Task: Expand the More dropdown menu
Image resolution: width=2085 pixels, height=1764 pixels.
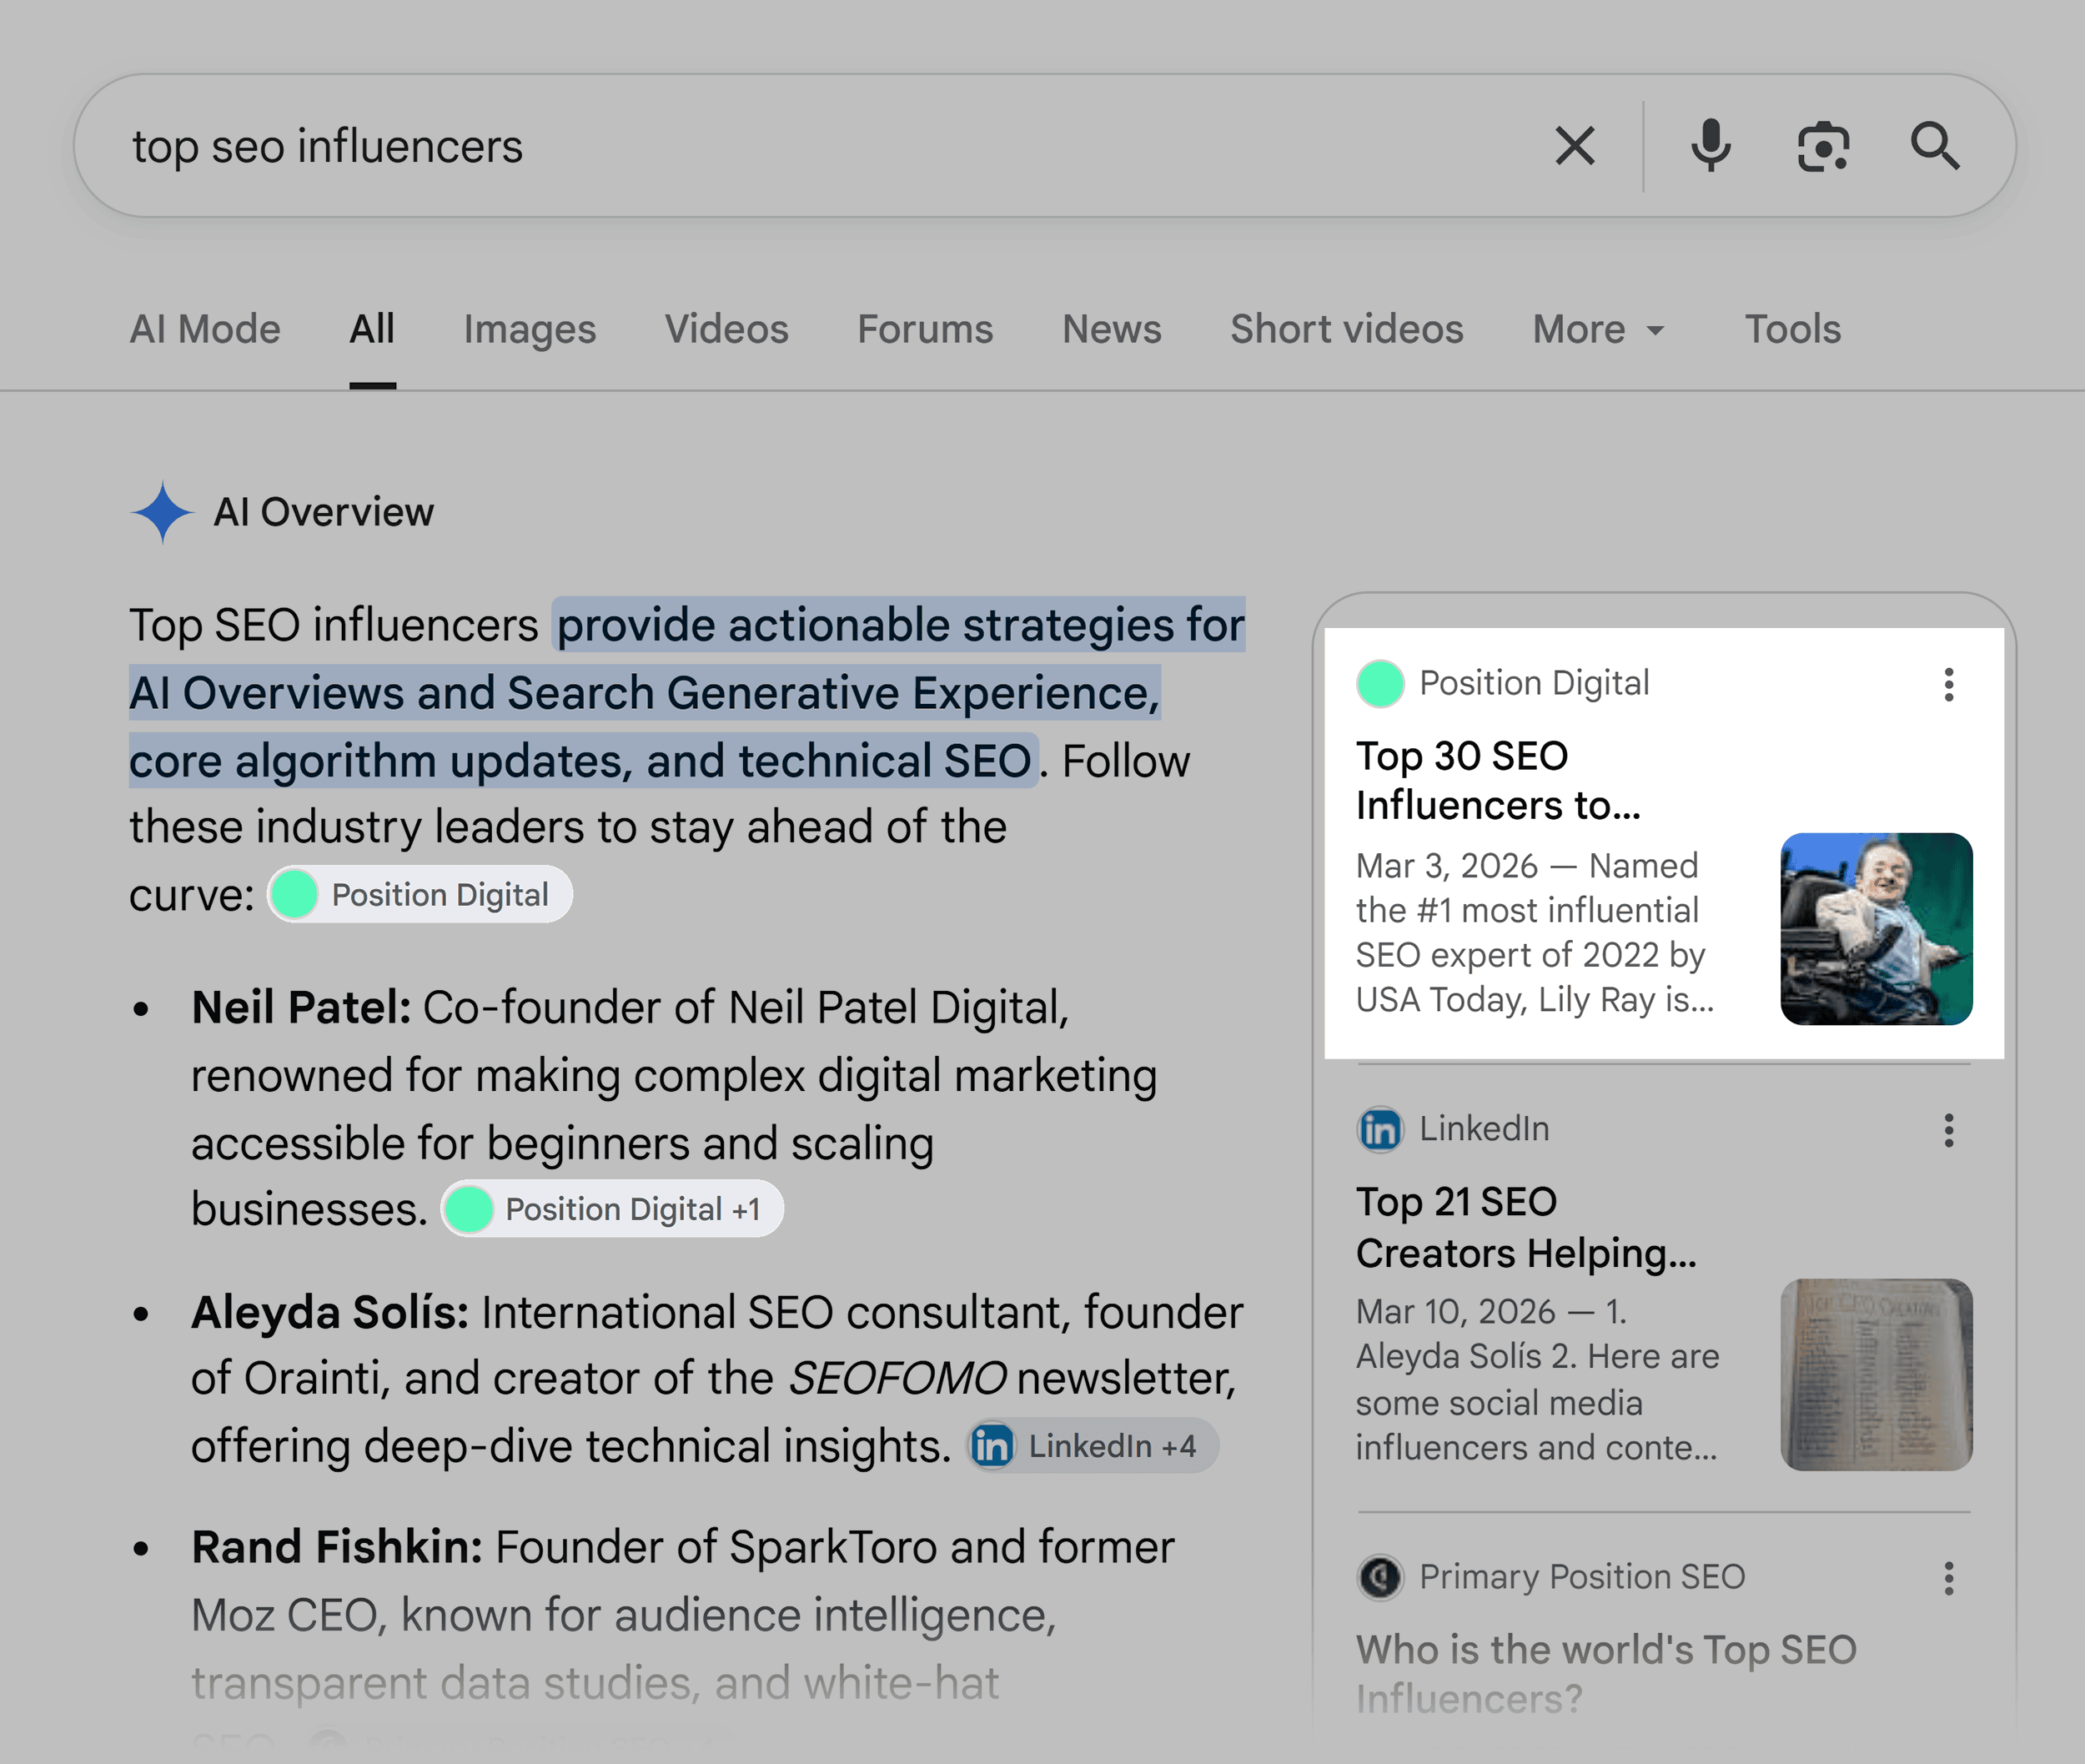Action: pos(1599,329)
